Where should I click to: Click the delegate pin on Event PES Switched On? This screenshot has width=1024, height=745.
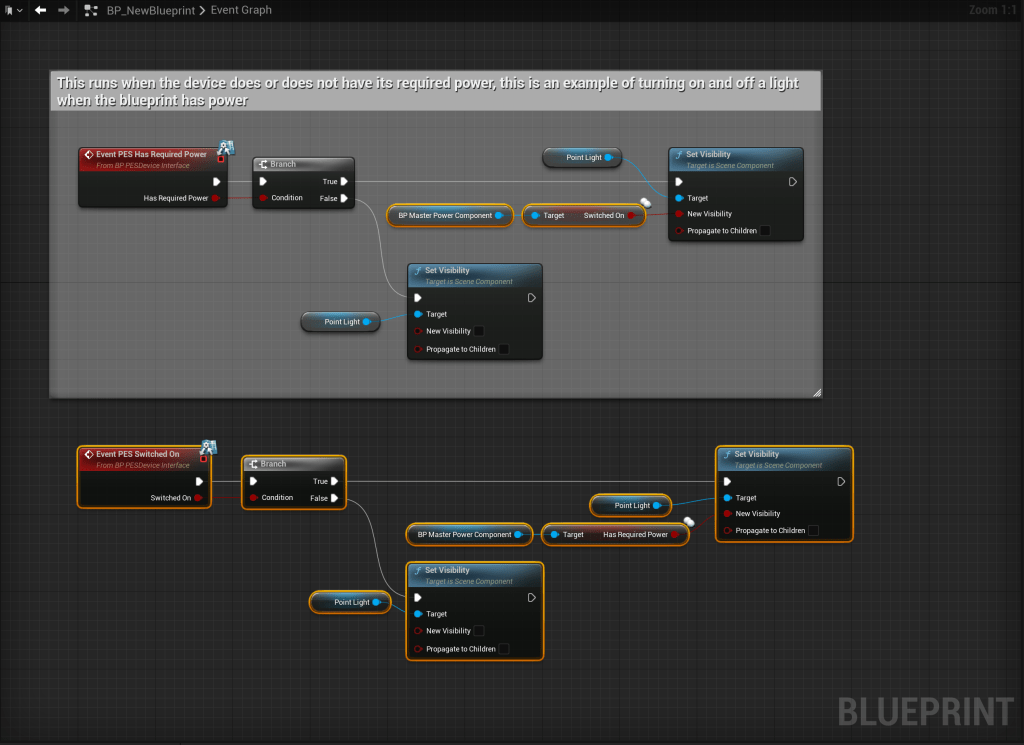[x=204, y=459]
